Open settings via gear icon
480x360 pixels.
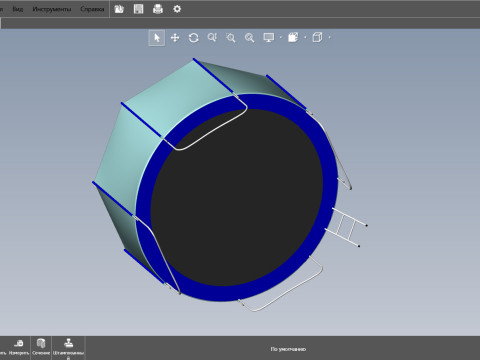click(177, 9)
